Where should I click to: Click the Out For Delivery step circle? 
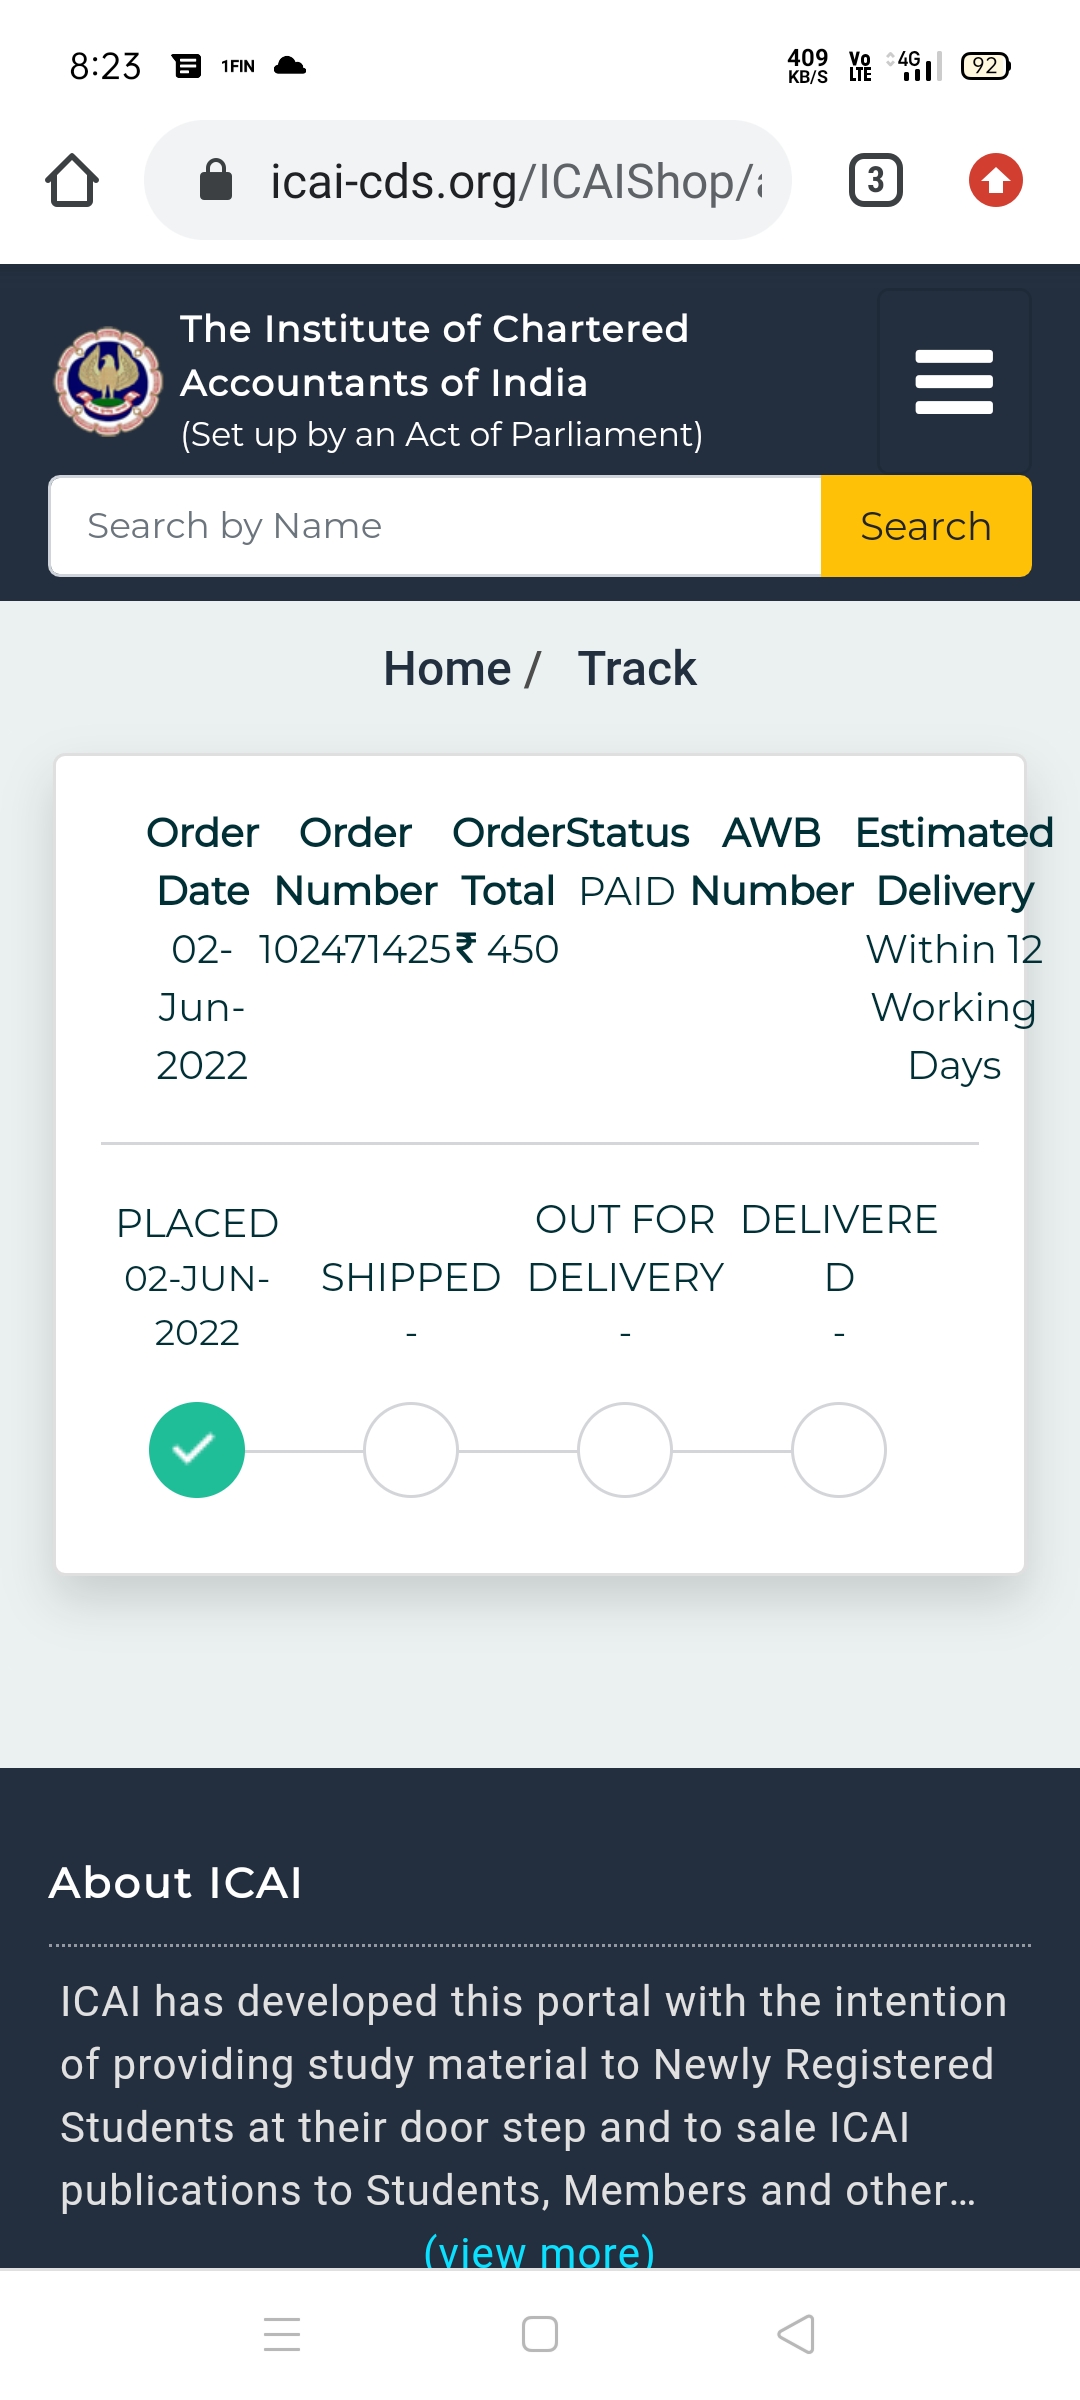coord(625,1450)
